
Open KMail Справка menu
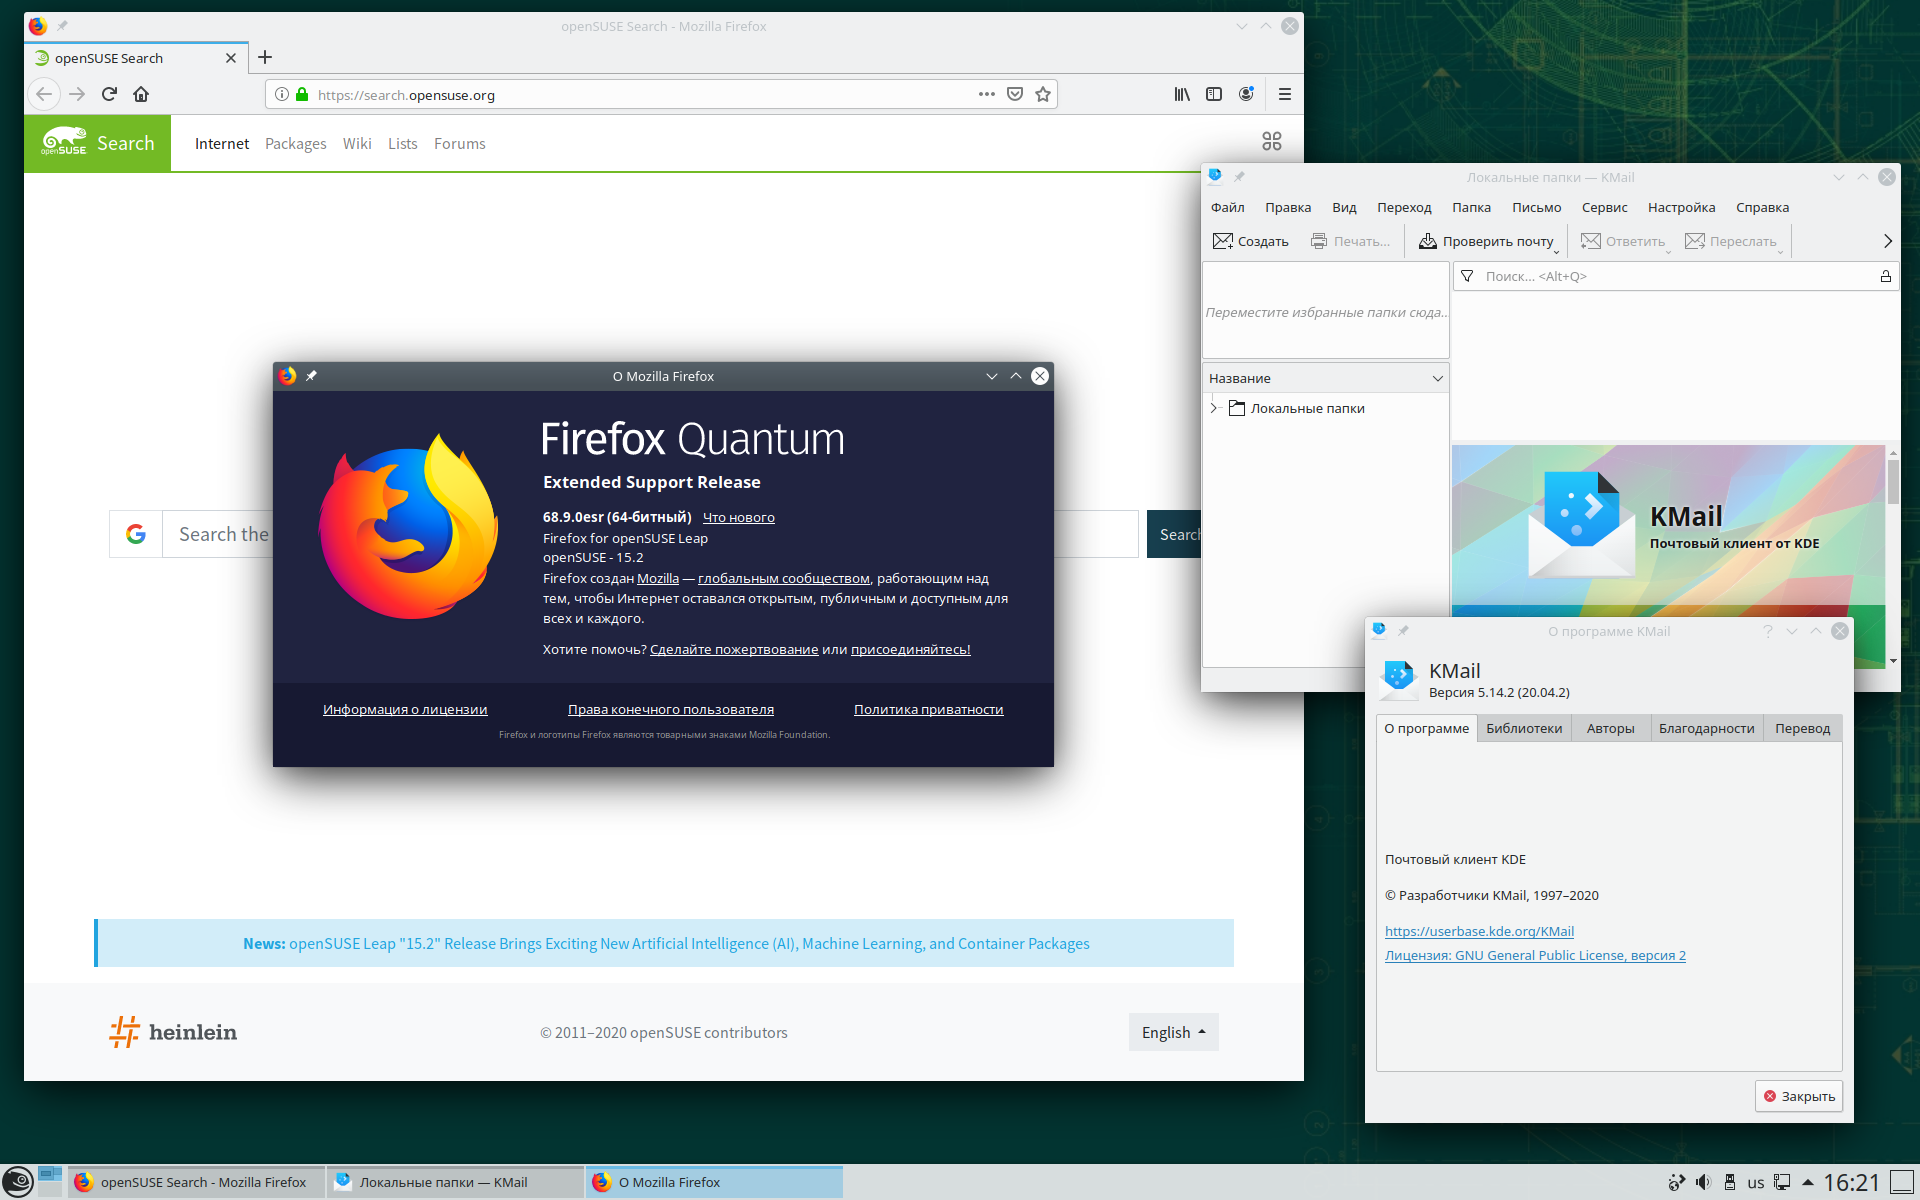pos(1762,208)
